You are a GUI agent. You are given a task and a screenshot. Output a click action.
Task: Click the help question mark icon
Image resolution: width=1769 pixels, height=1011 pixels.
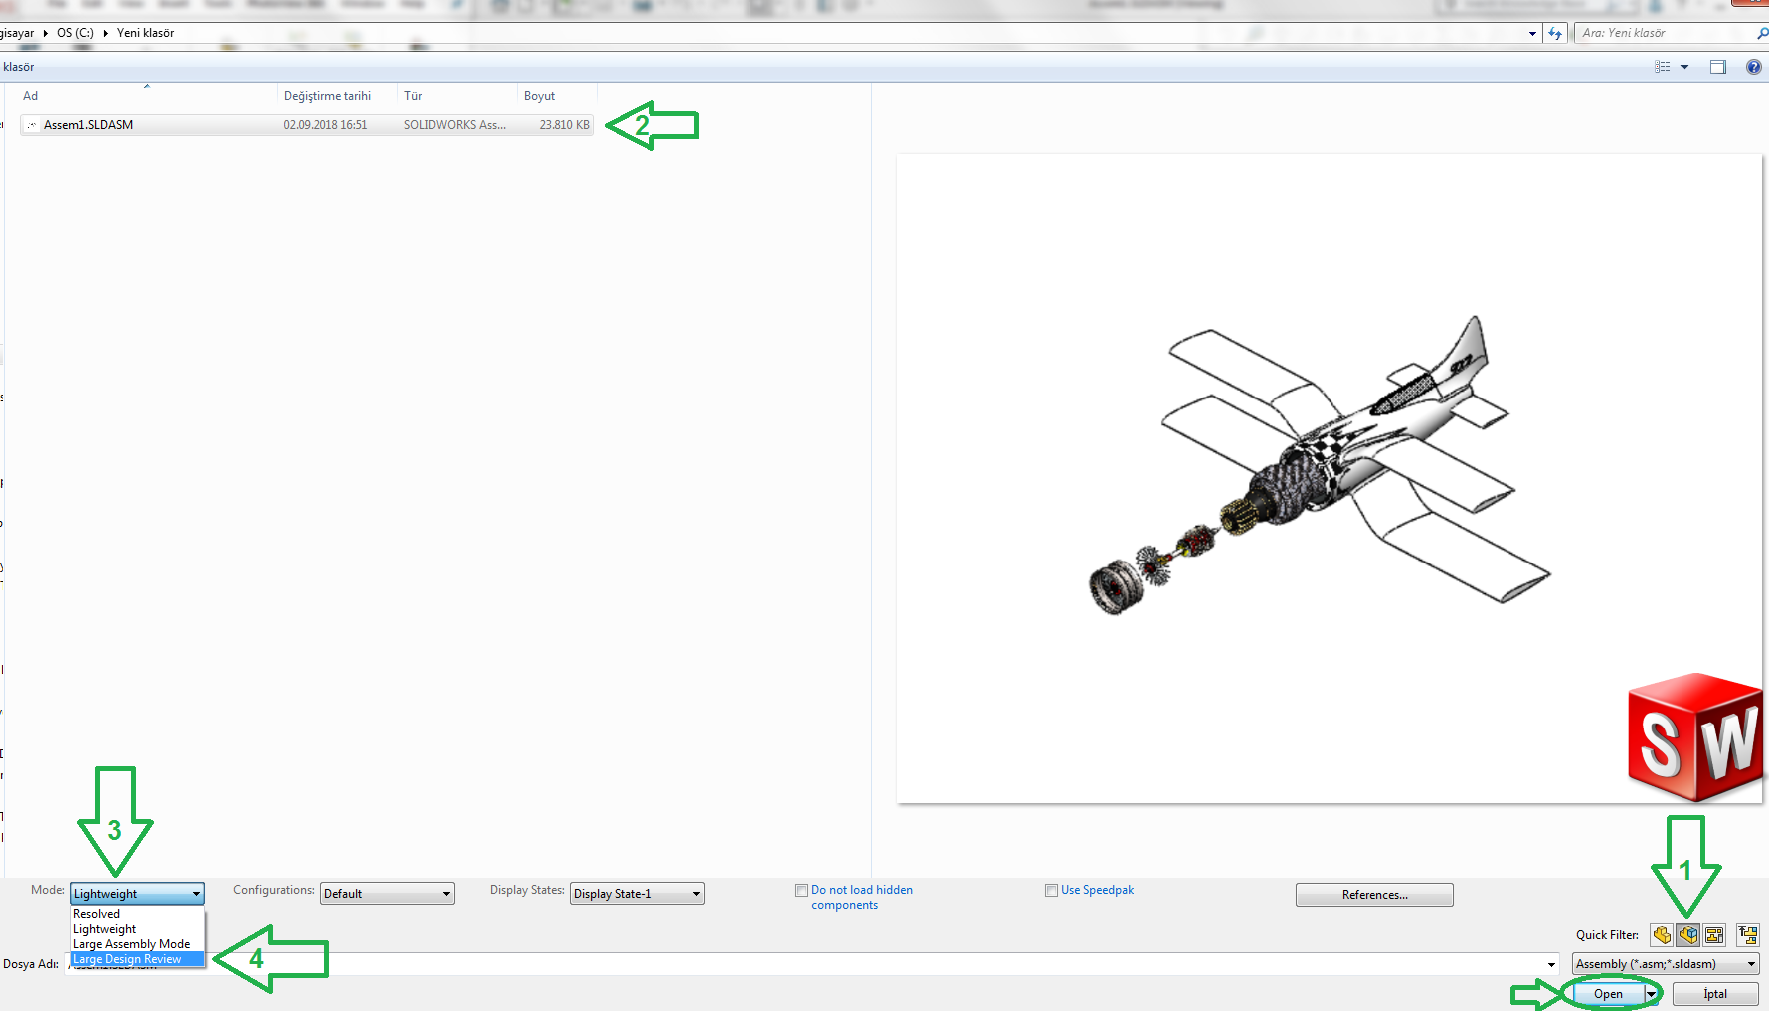coord(1753,67)
